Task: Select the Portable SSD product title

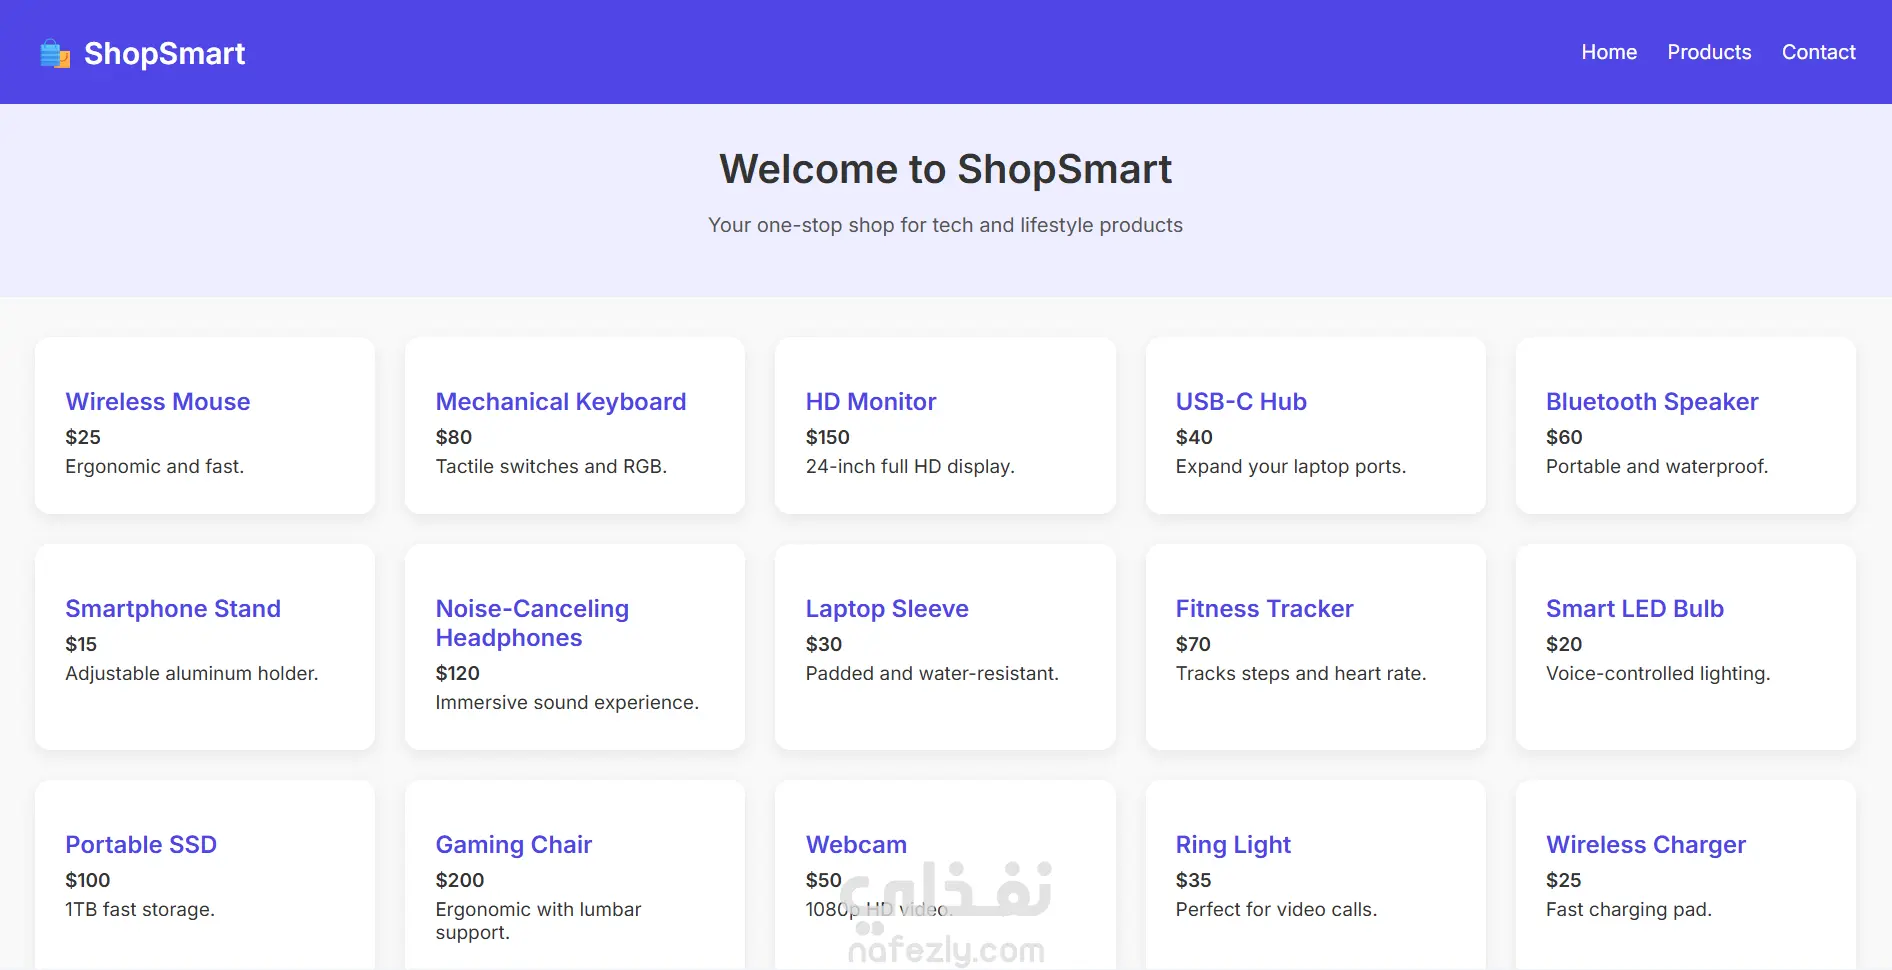Action: (x=140, y=845)
